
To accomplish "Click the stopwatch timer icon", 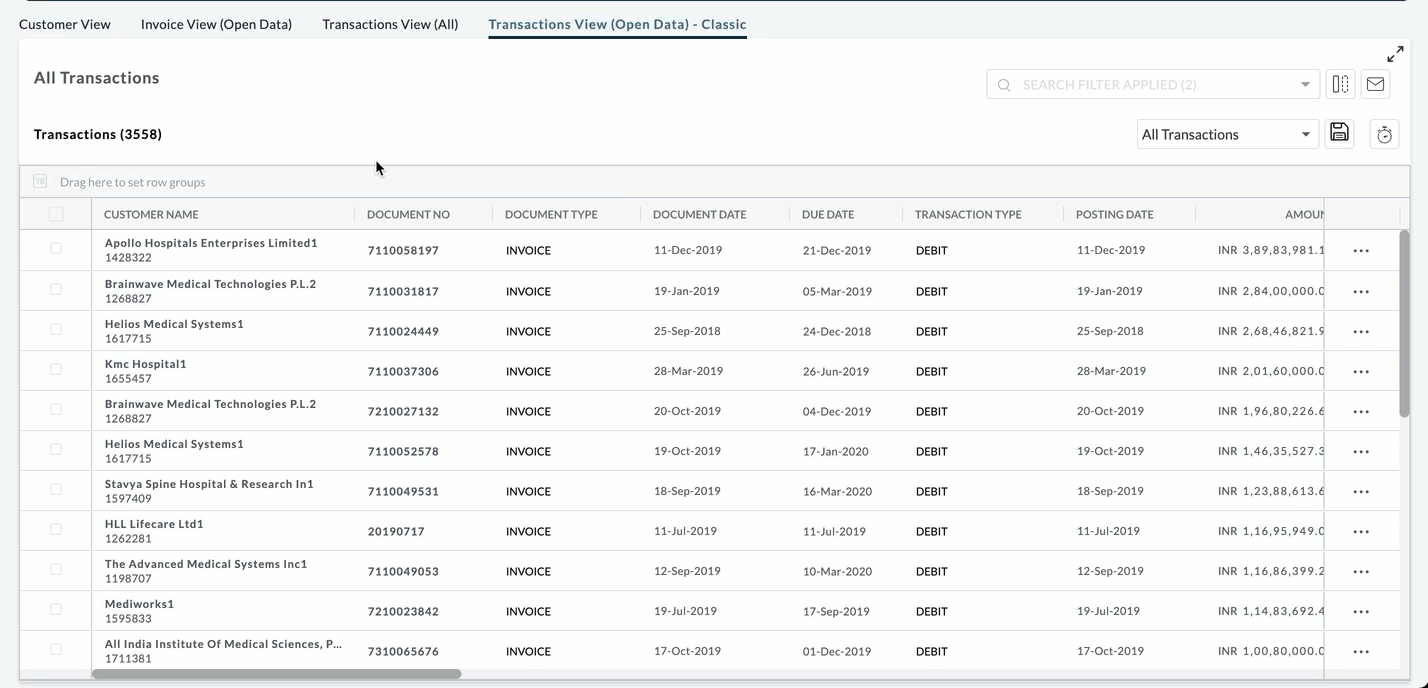I will [1384, 135].
